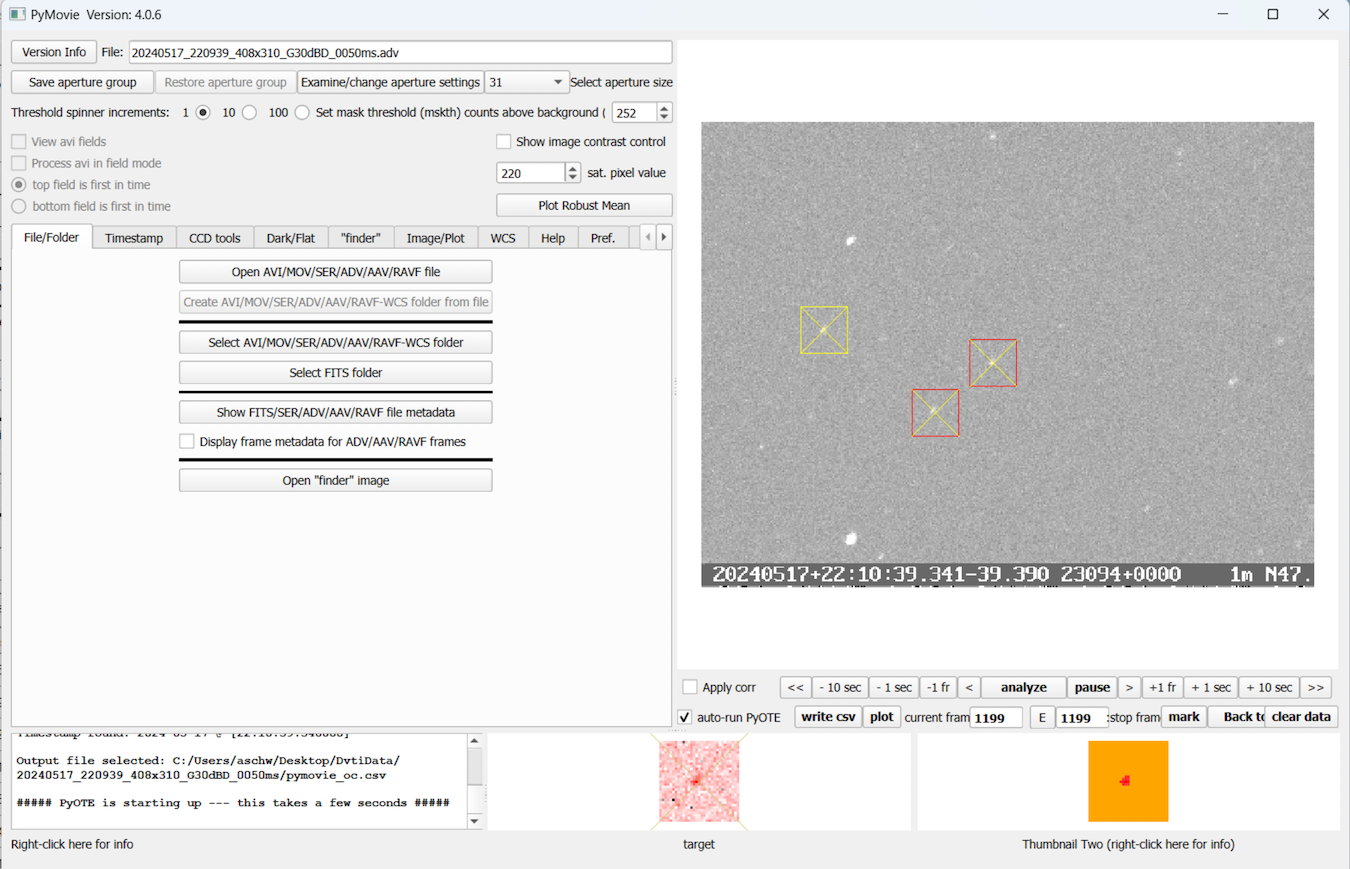Enable Show image contrast control checkbox

[x=504, y=142]
